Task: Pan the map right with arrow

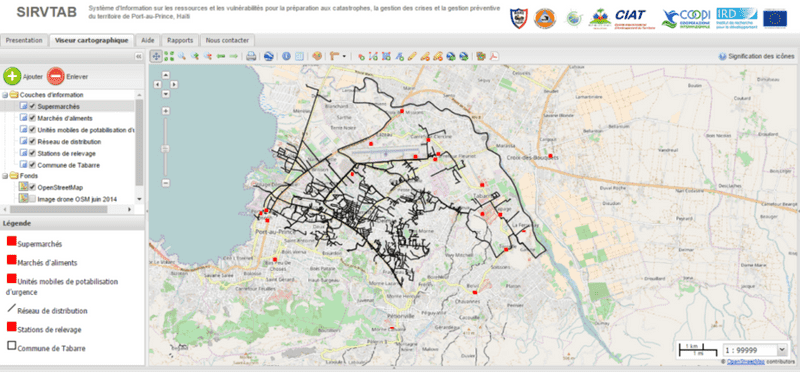Action: [174, 84]
